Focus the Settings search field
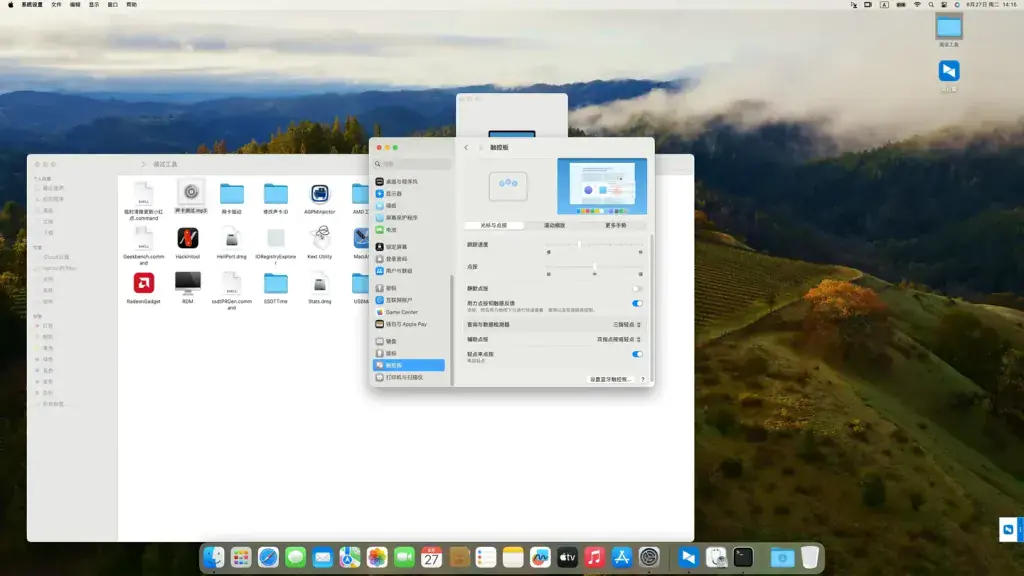 pyautogui.click(x=412, y=164)
